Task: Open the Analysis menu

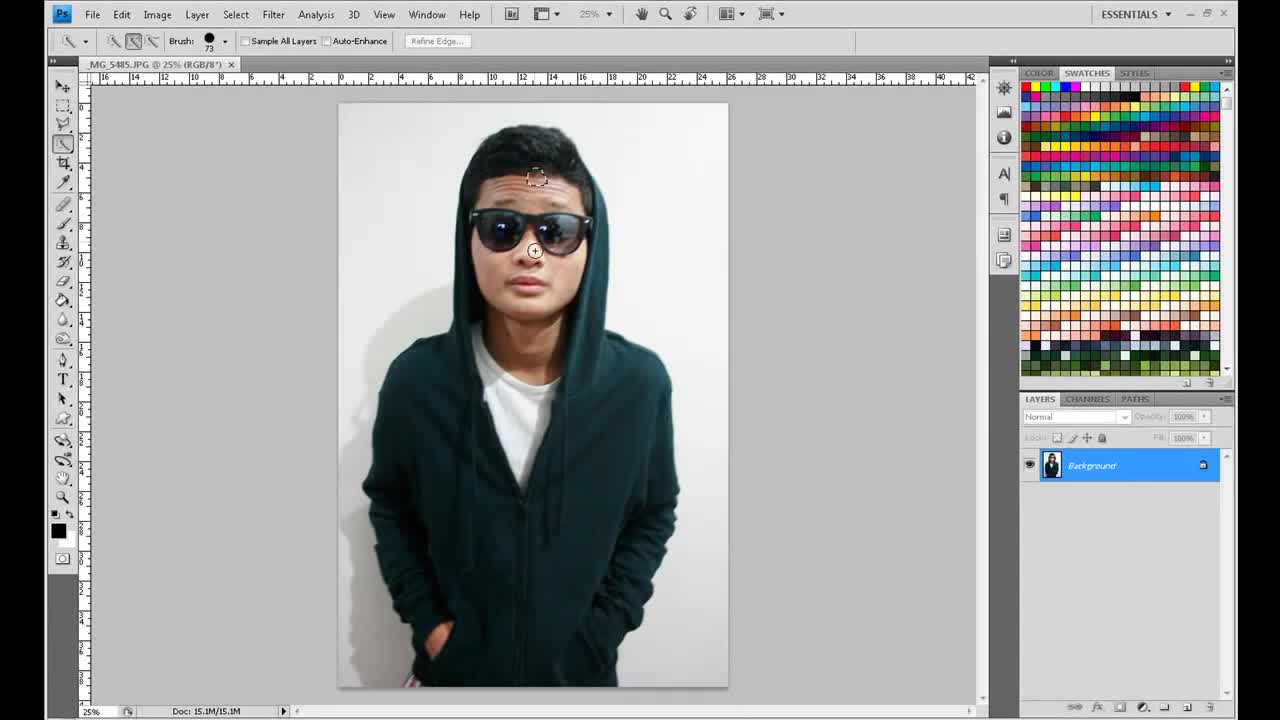Action: [316, 15]
